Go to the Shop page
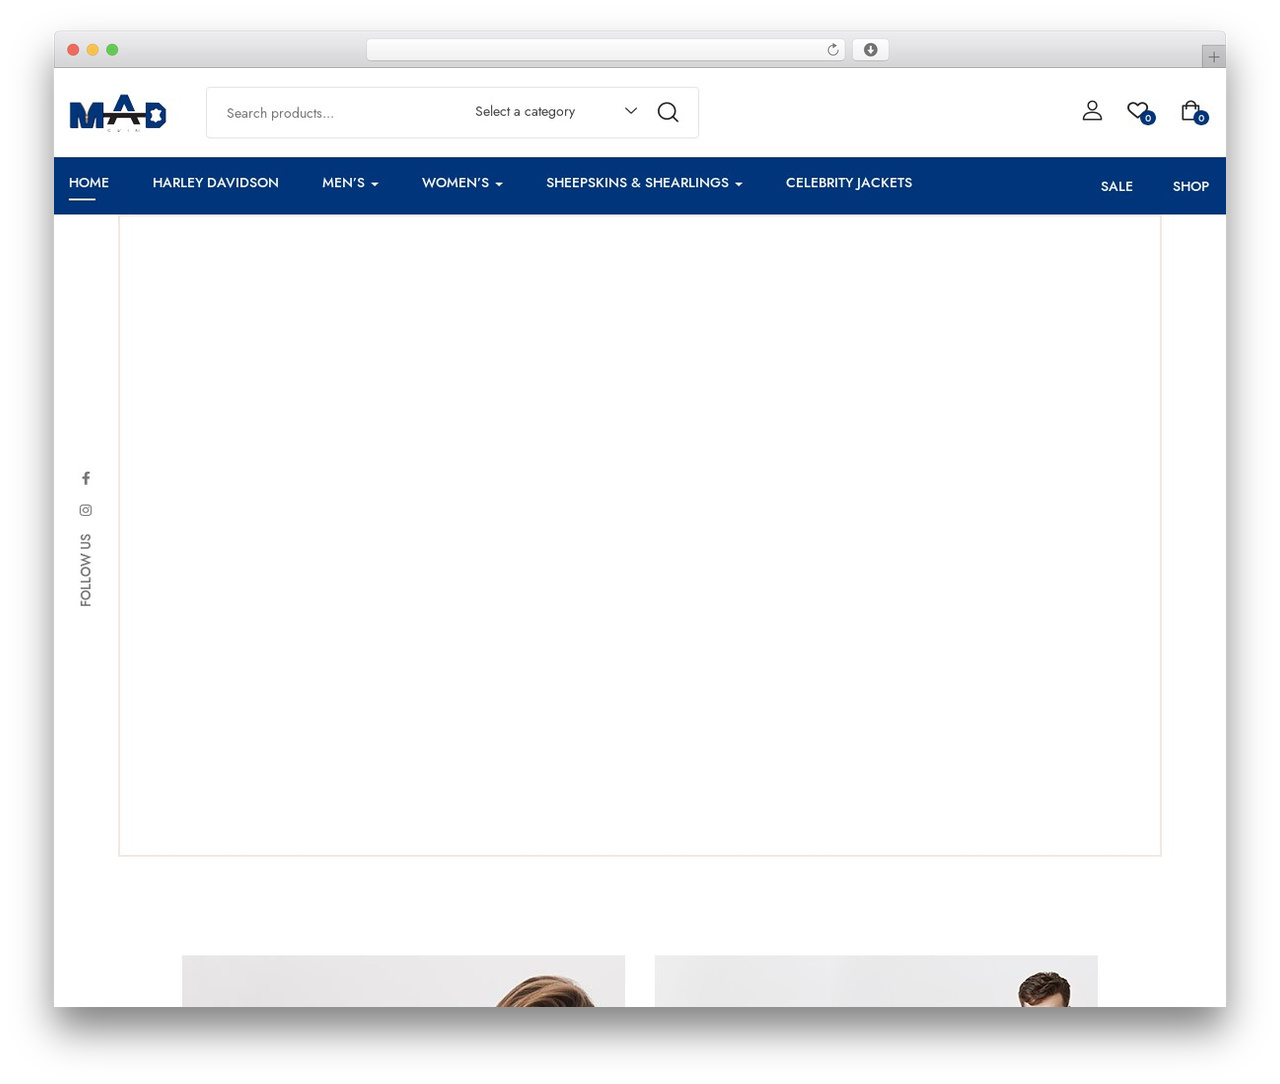The height and width of the screenshot is (1084, 1280). pos(1191,187)
